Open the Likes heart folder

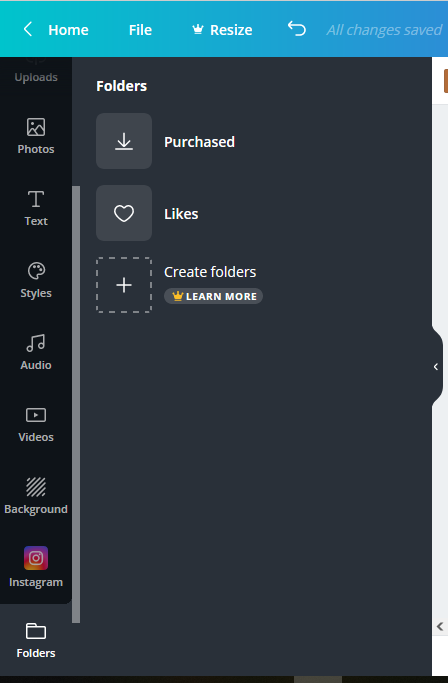tap(124, 213)
